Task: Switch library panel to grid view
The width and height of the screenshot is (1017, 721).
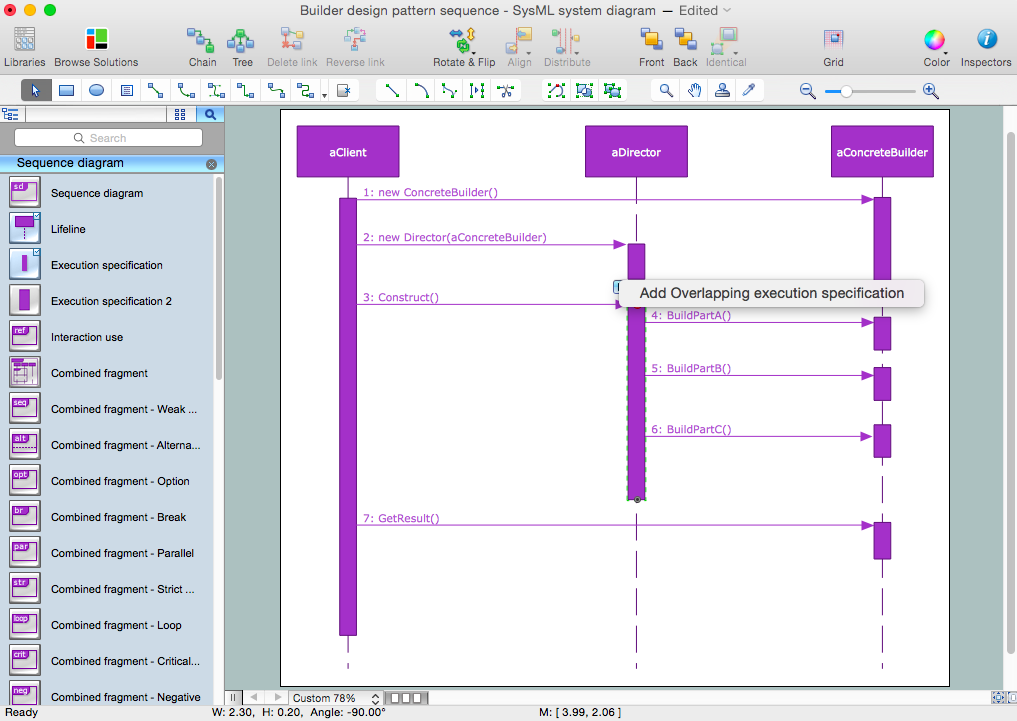Action: [x=180, y=114]
